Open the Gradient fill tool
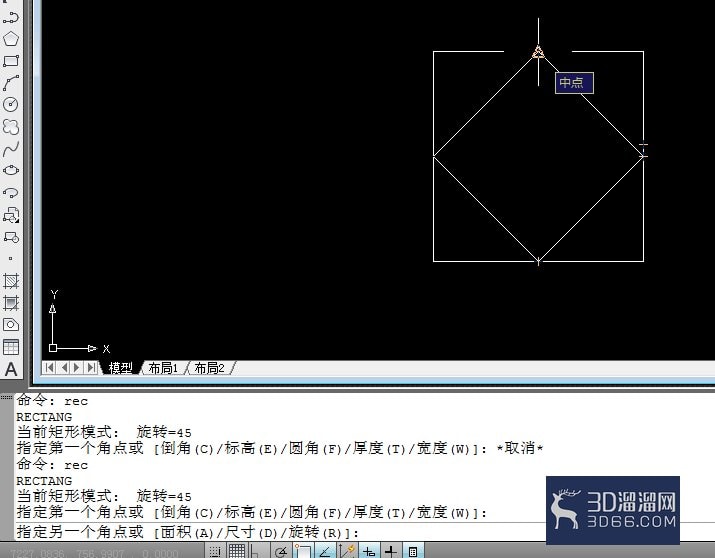This screenshot has height=558, width=715. pos(11,303)
